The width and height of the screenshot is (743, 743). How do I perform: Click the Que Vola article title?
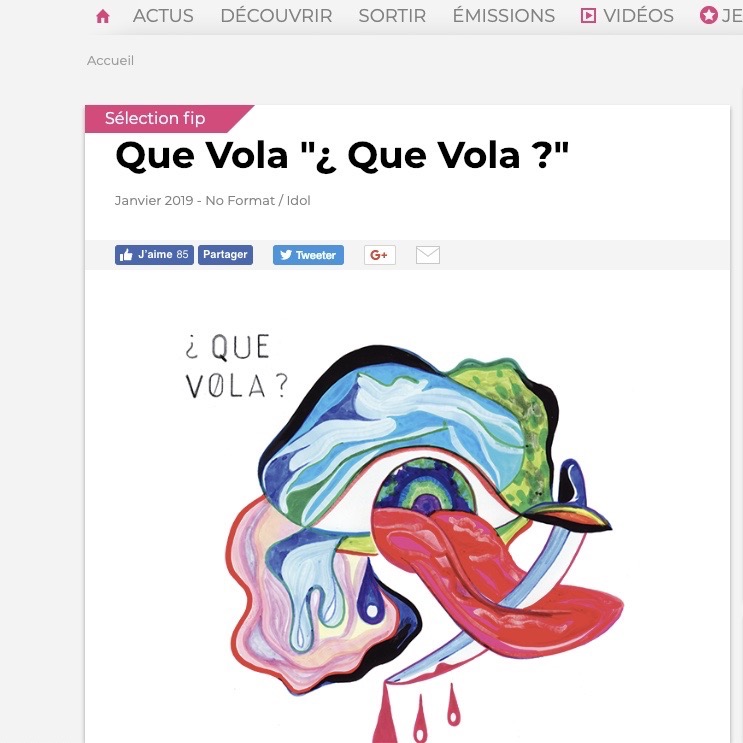click(342, 155)
